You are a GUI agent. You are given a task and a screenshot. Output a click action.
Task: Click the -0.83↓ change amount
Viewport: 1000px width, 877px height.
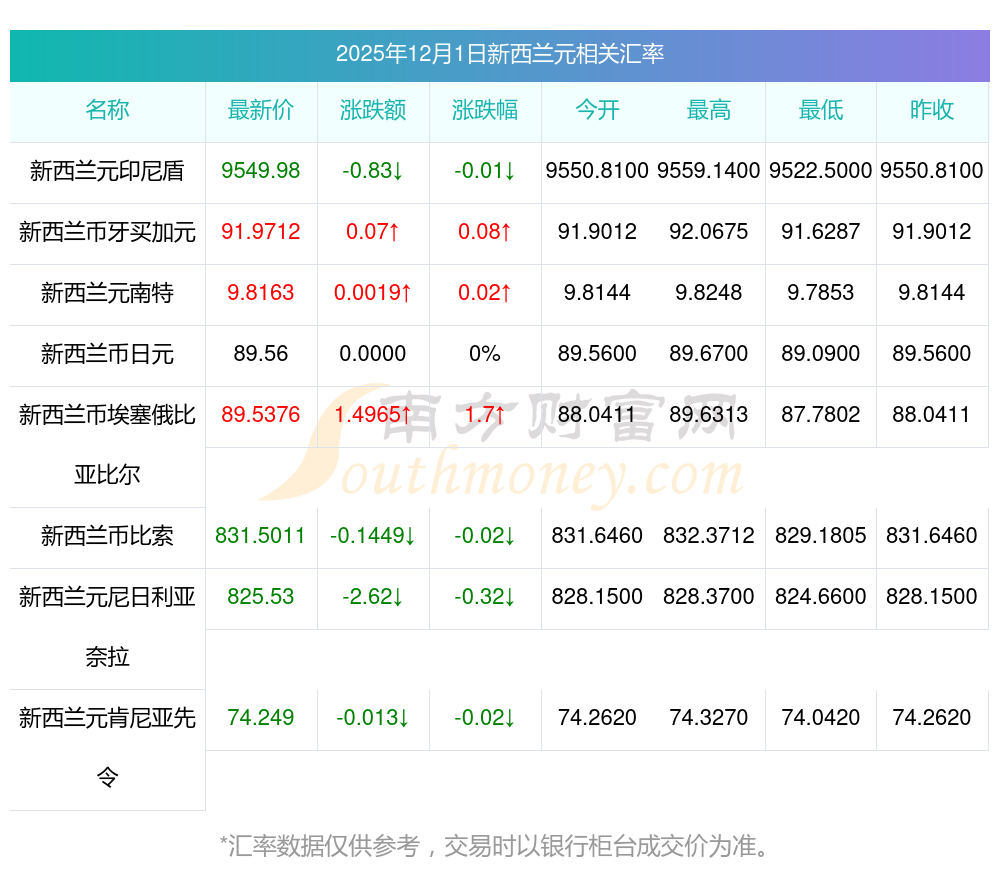coord(373,171)
